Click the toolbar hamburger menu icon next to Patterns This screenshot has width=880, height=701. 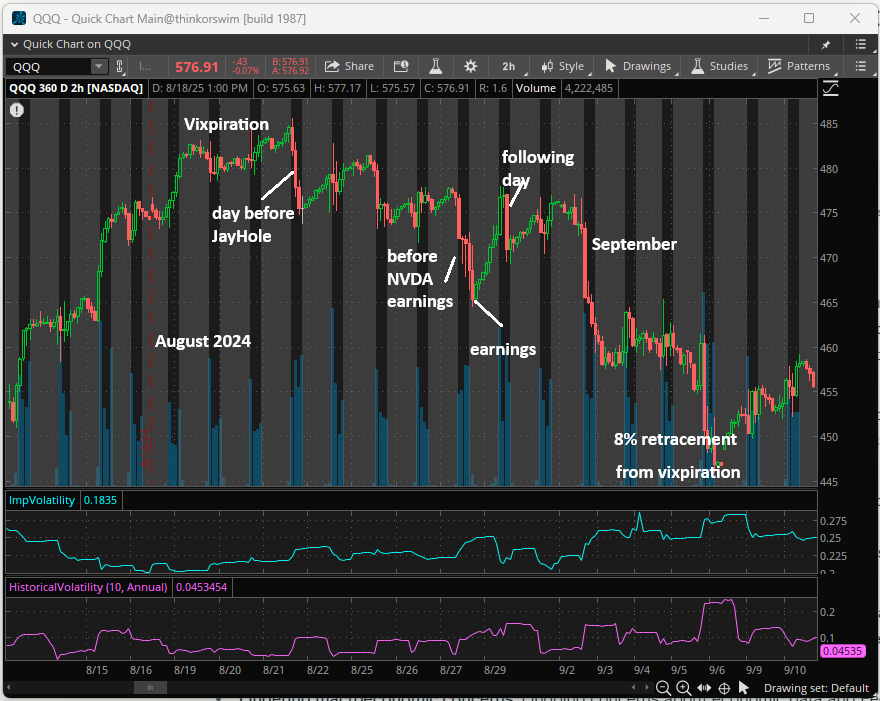860,66
